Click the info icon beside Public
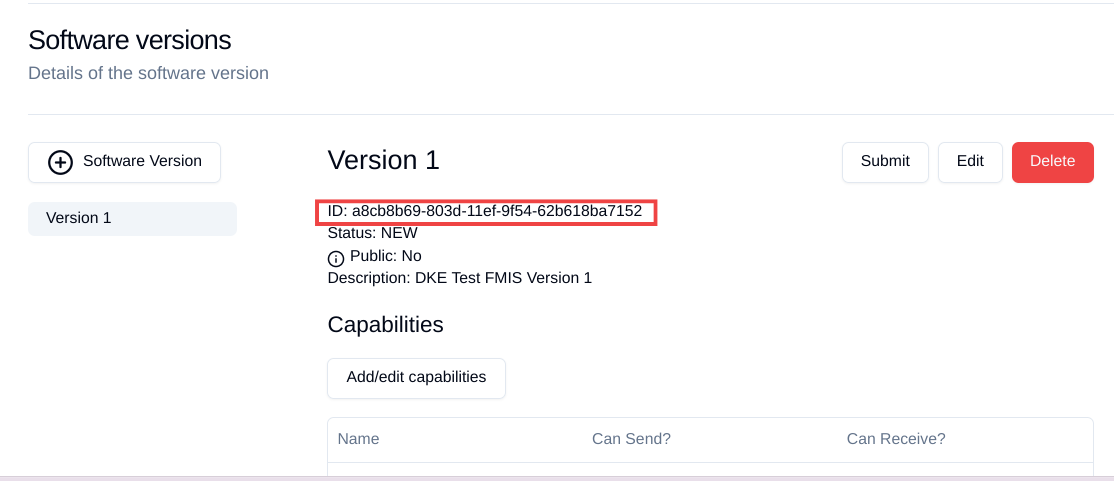Screen dimensions: 1114x481 pos(335,259)
